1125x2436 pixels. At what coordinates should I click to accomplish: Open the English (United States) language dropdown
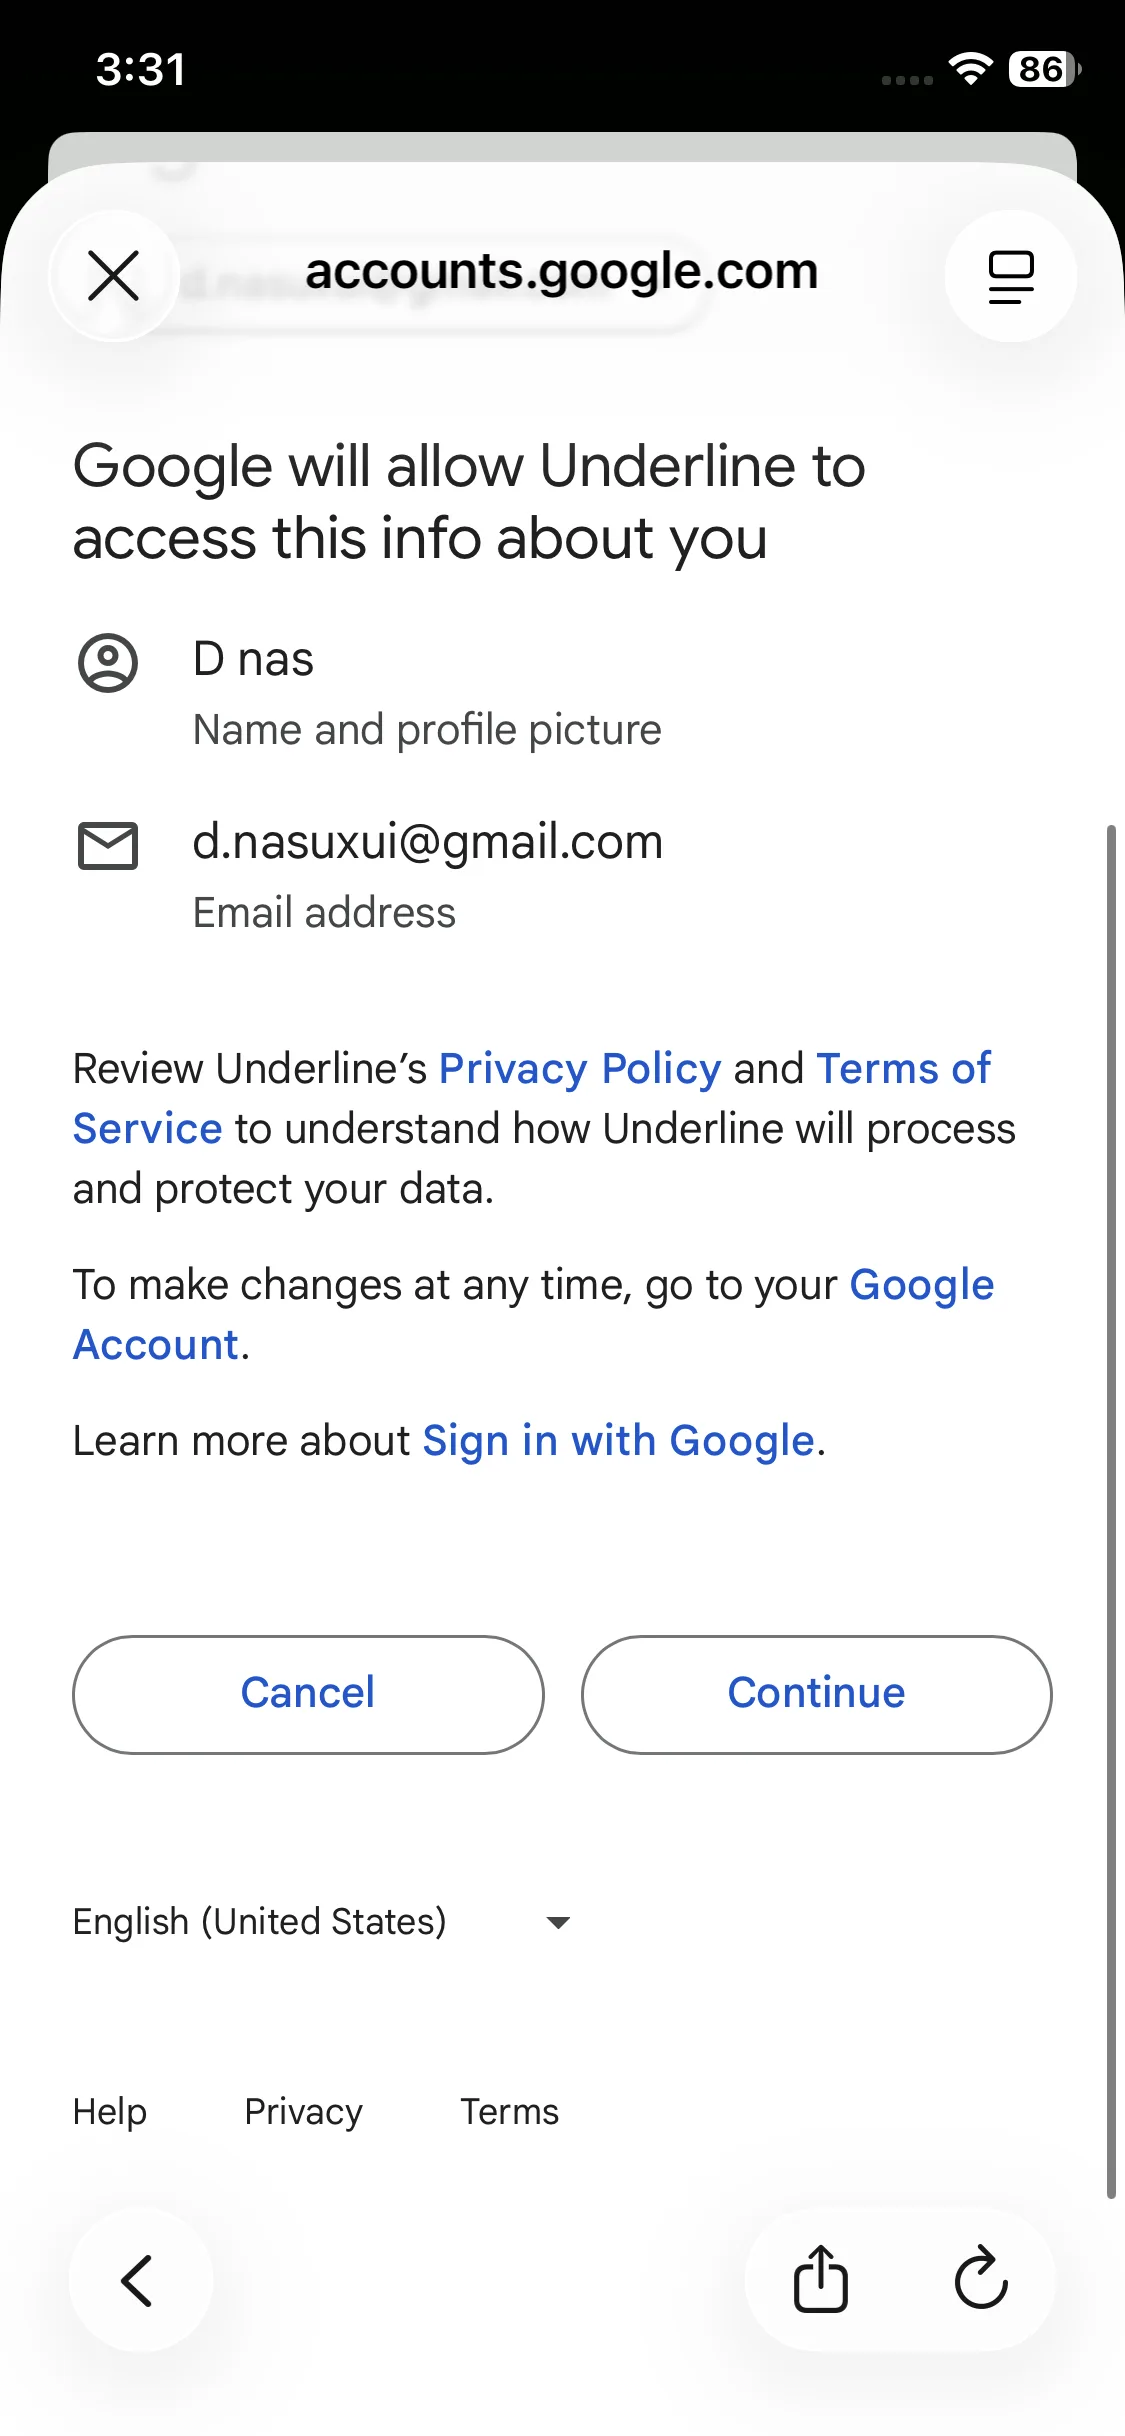point(260,1922)
